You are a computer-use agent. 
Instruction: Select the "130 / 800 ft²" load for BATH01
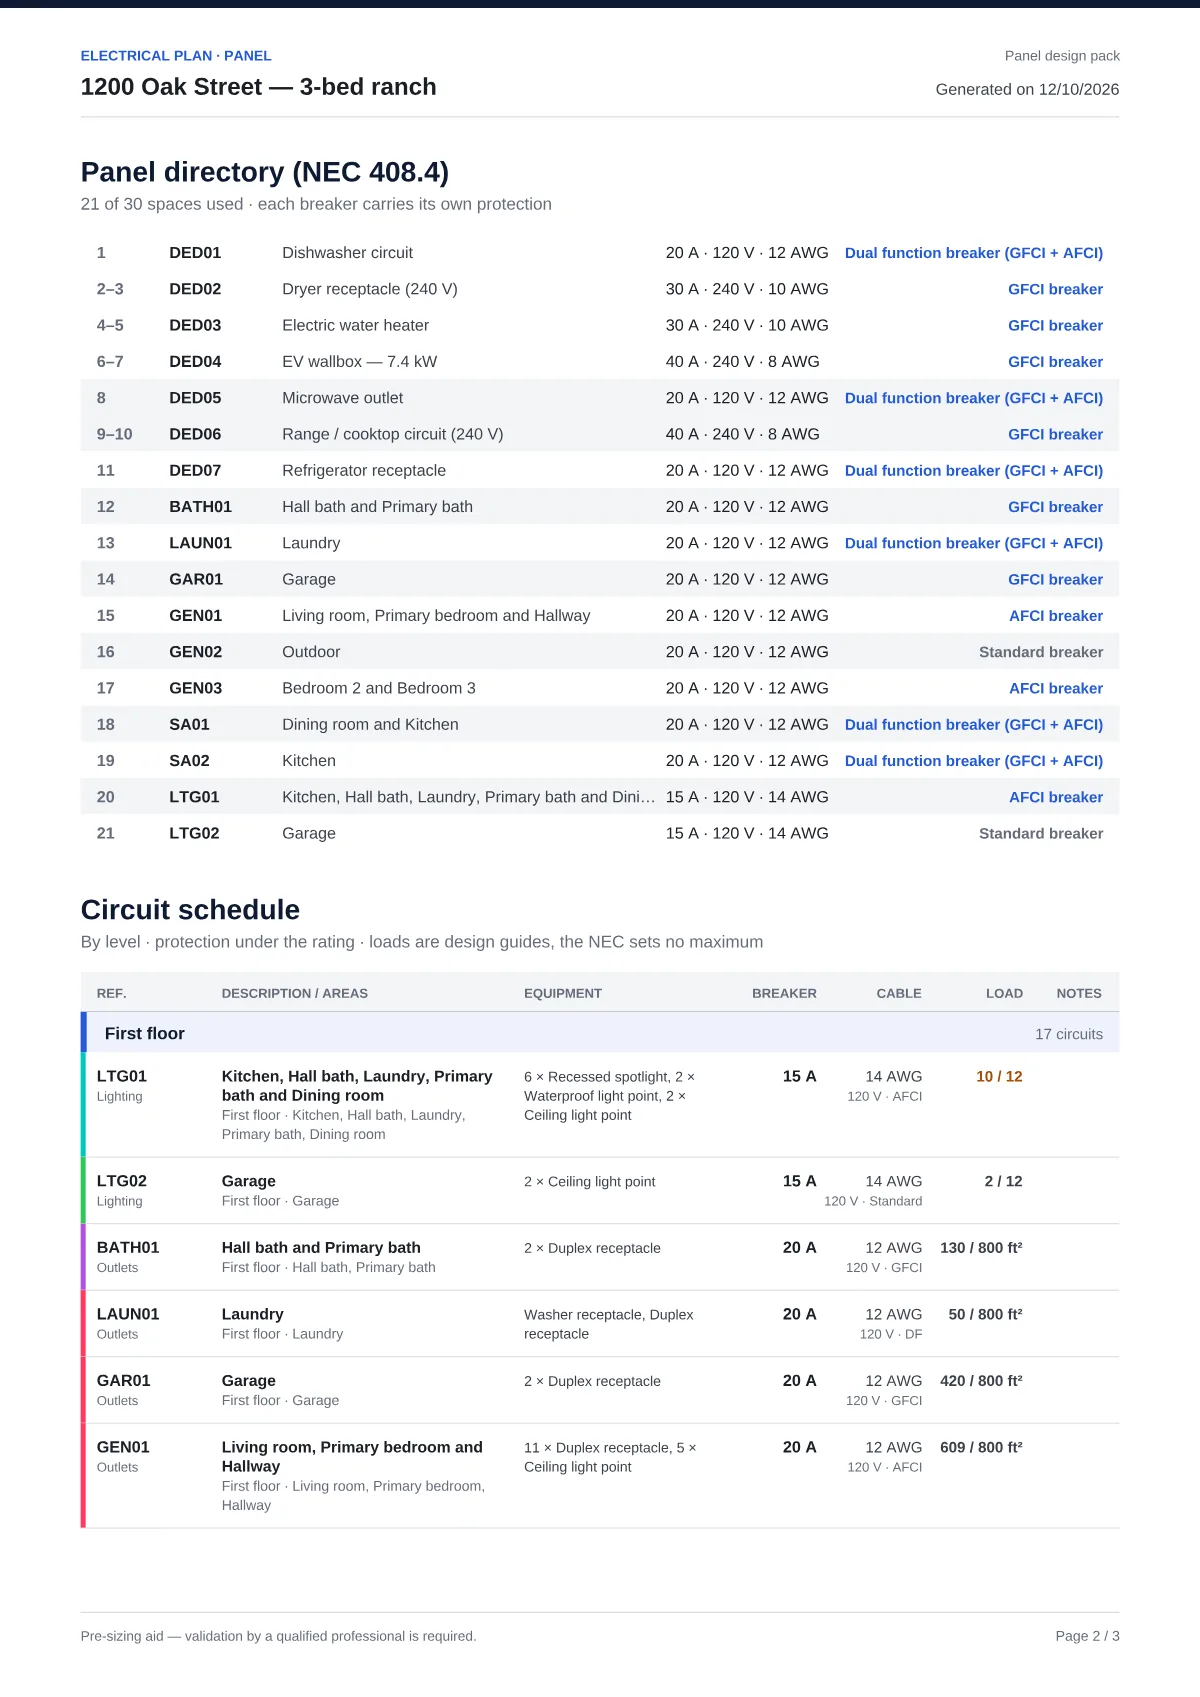pyautogui.click(x=981, y=1247)
